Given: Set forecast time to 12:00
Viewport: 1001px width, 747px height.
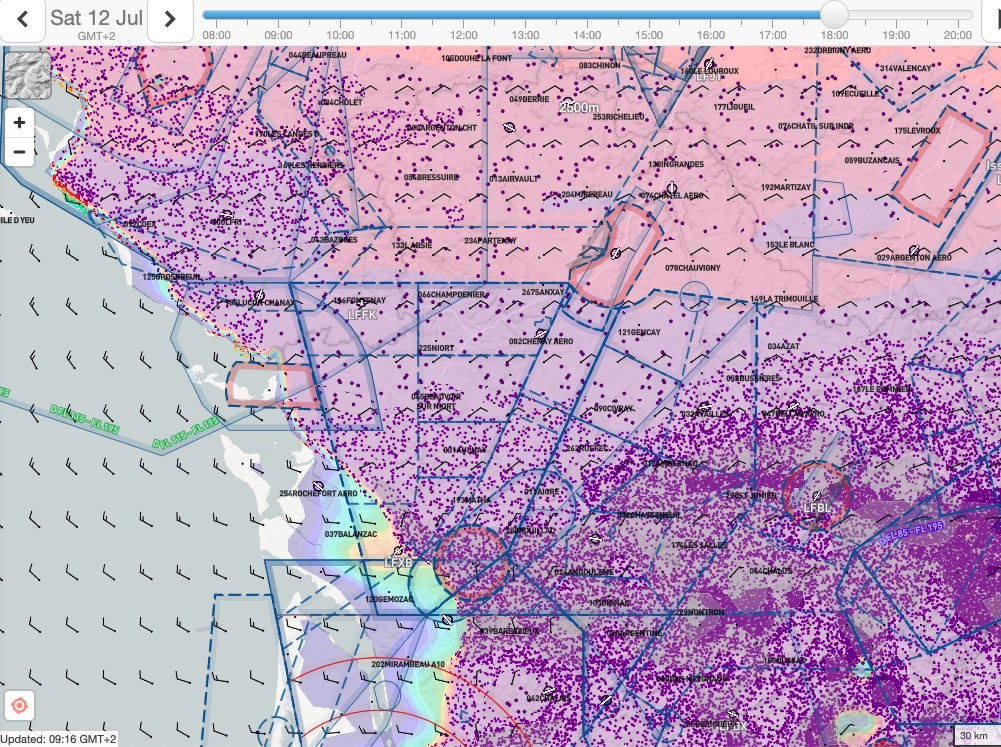Looking at the screenshot, I should (x=463, y=35).
